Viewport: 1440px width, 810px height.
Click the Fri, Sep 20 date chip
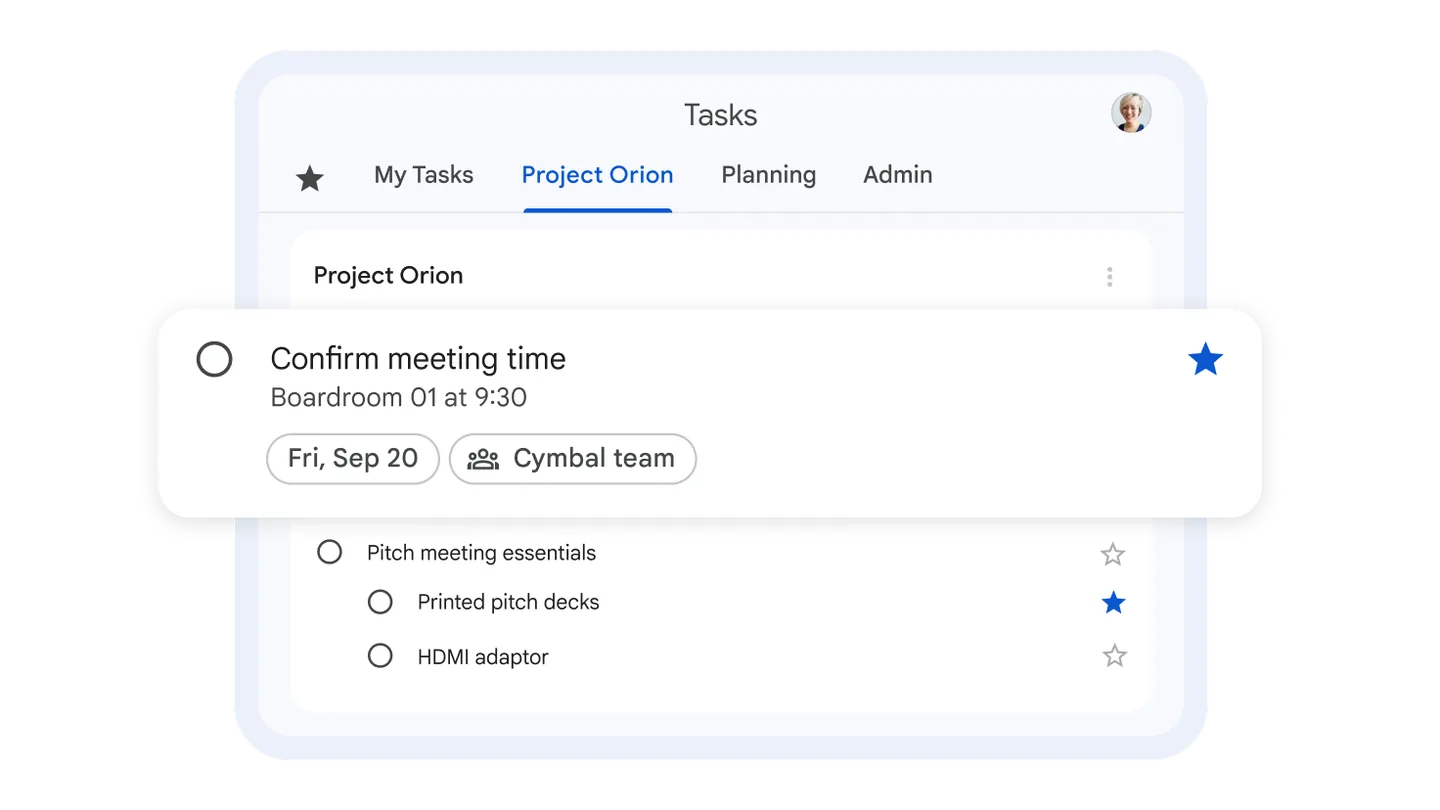(x=353, y=459)
